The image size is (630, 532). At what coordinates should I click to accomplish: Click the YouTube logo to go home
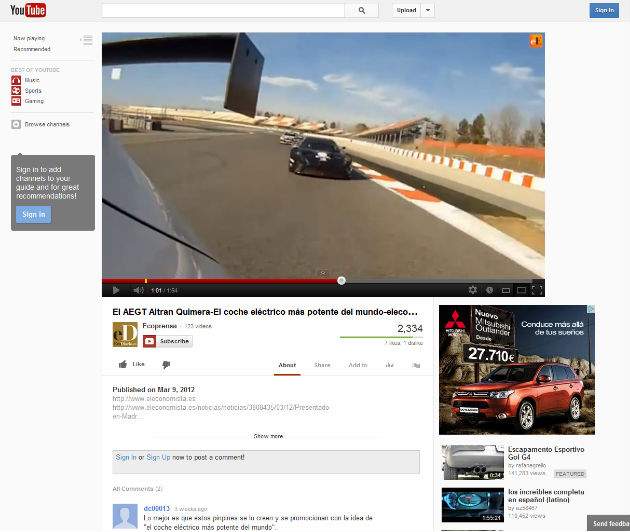pyautogui.click(x=28, y=10)
